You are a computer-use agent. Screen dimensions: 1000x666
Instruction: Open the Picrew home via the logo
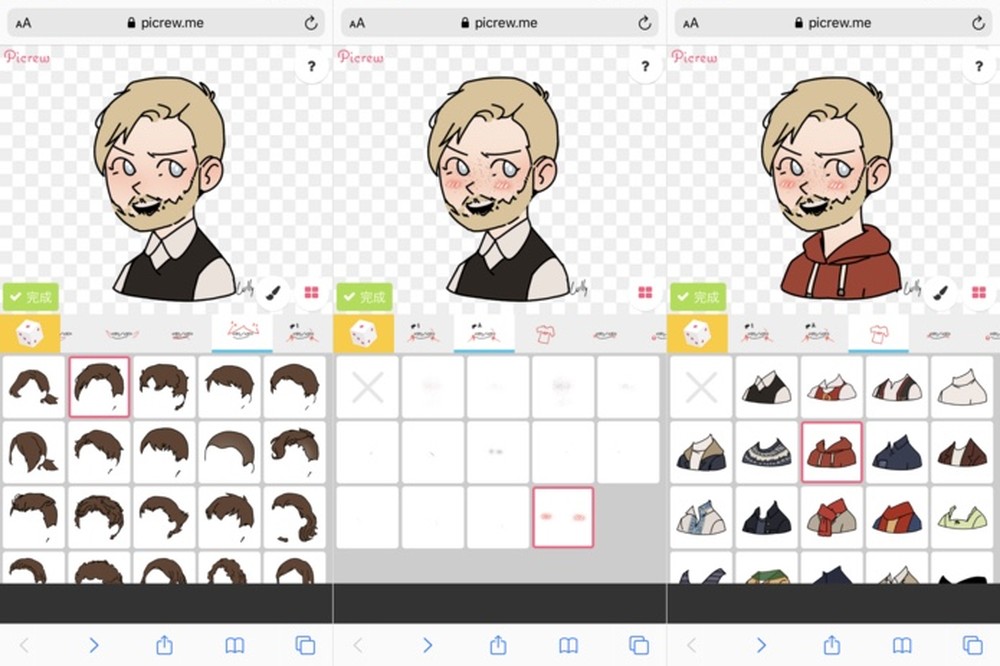[27, 57]
